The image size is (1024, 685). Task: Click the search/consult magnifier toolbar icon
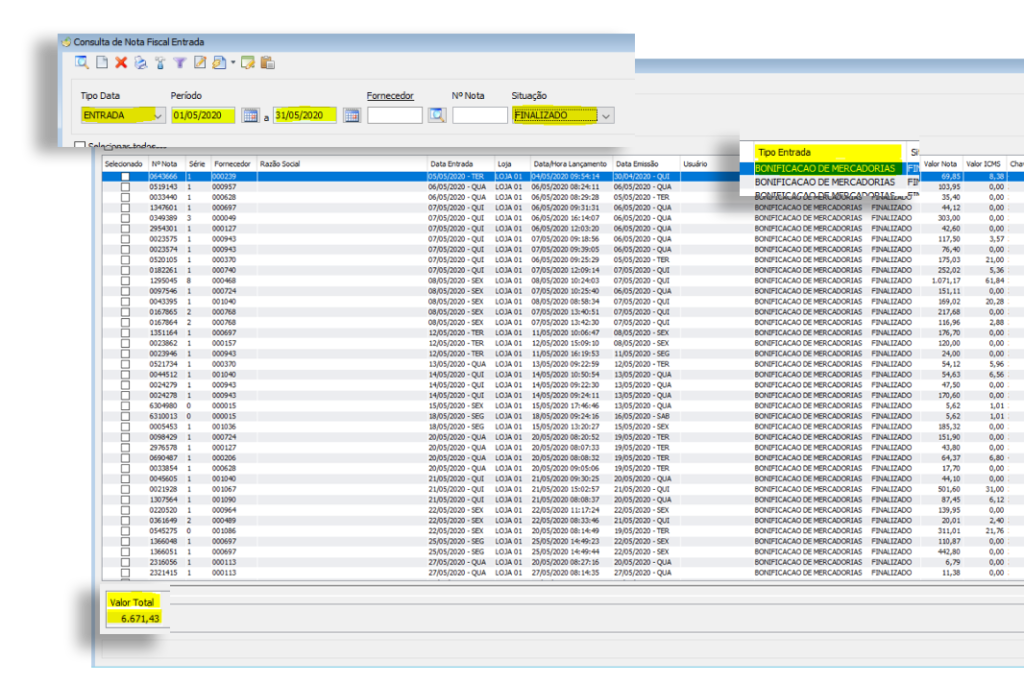(82, 63)
